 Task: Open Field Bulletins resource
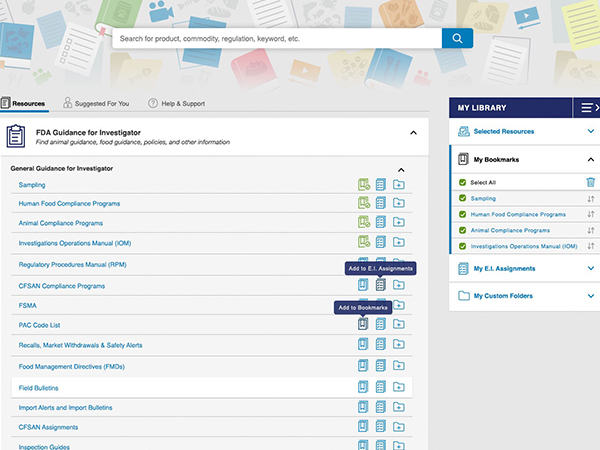(x=38, y=388)
